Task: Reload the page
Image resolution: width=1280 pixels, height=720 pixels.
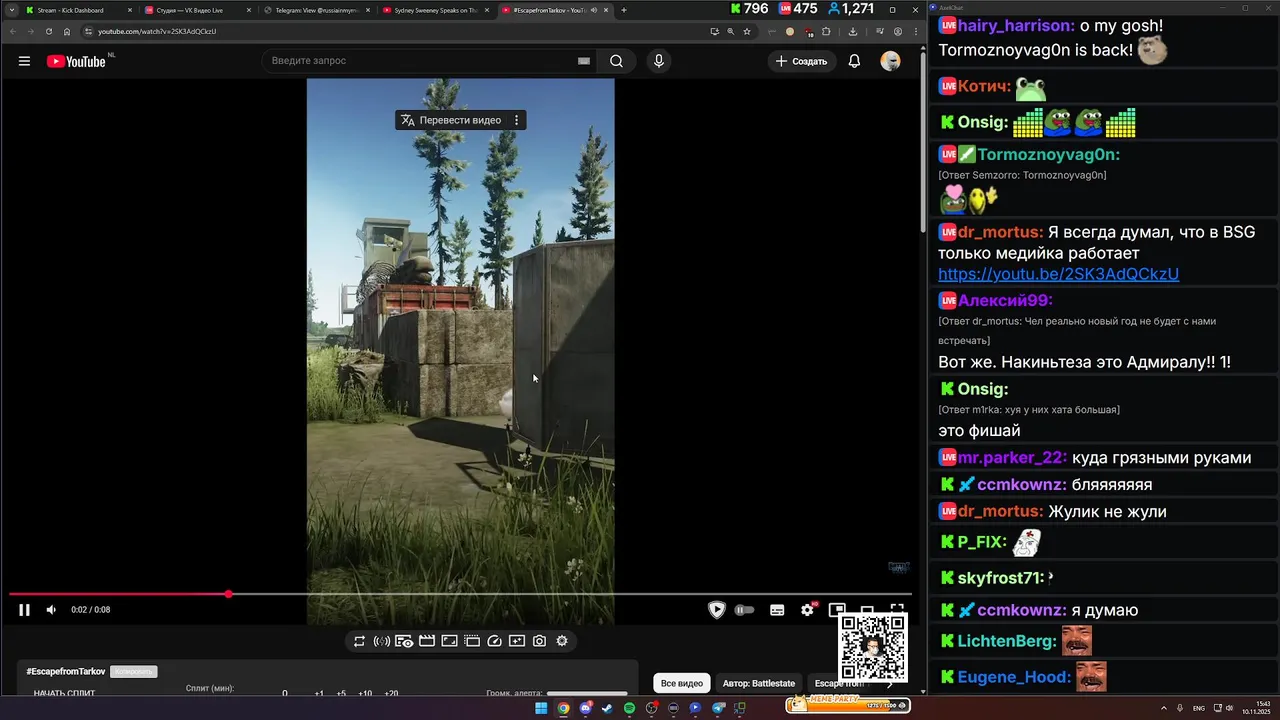Action: 49,31
